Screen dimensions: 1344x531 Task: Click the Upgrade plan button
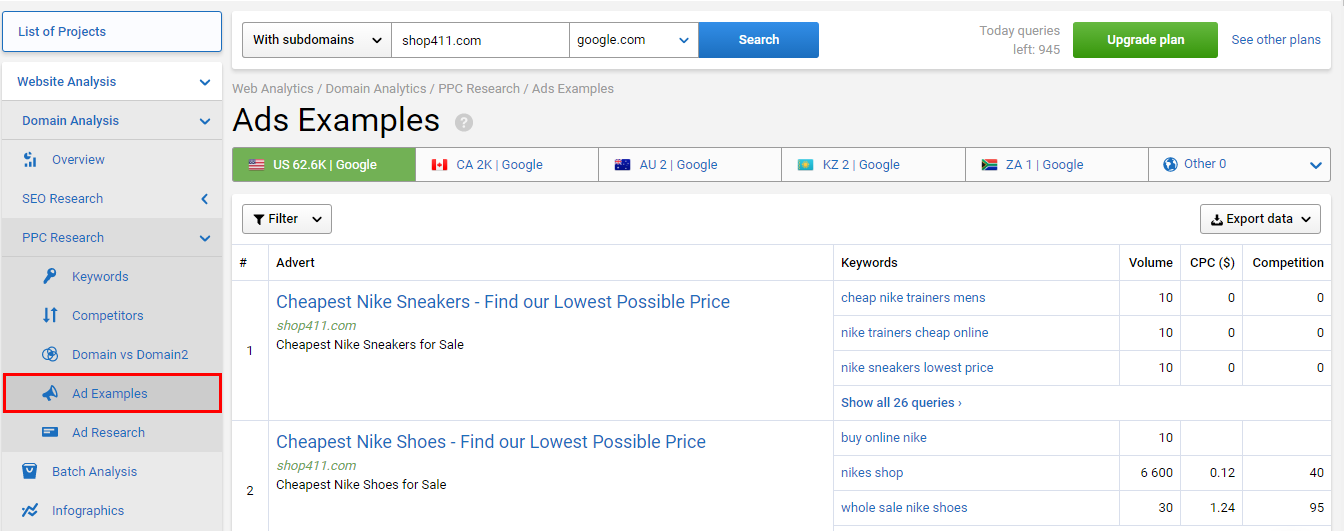1146,40
